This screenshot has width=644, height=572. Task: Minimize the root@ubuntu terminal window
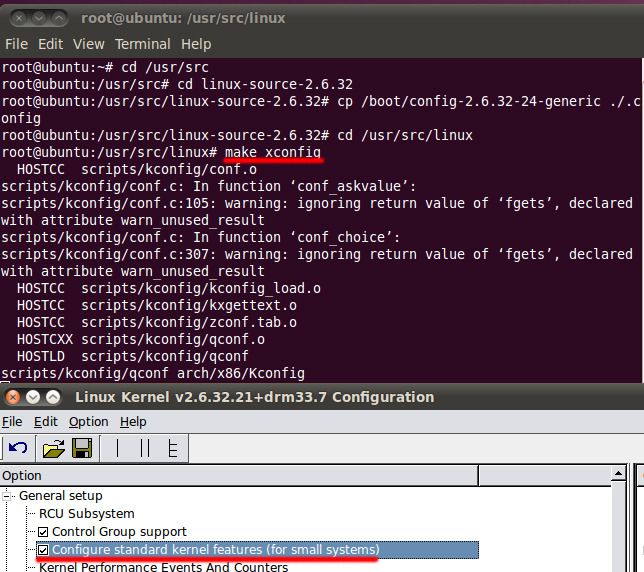click(x=39, y=18)
